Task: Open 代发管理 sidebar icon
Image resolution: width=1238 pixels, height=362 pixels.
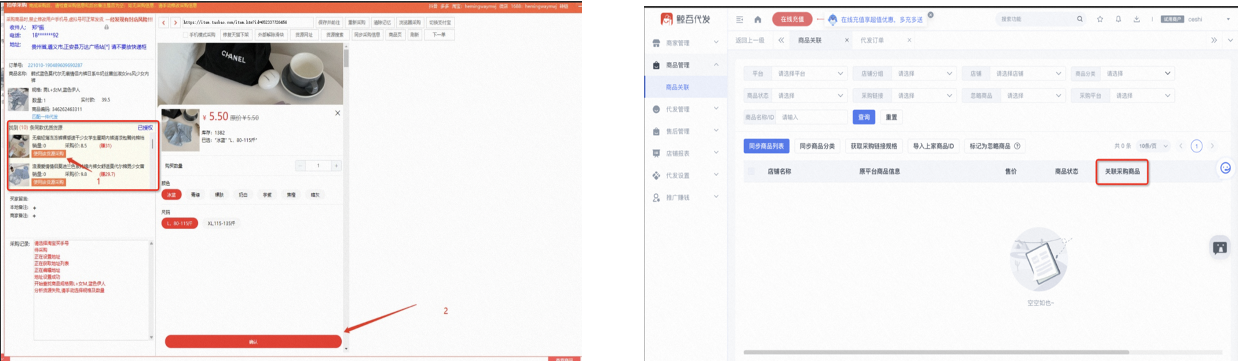Action: click(657, 109)
